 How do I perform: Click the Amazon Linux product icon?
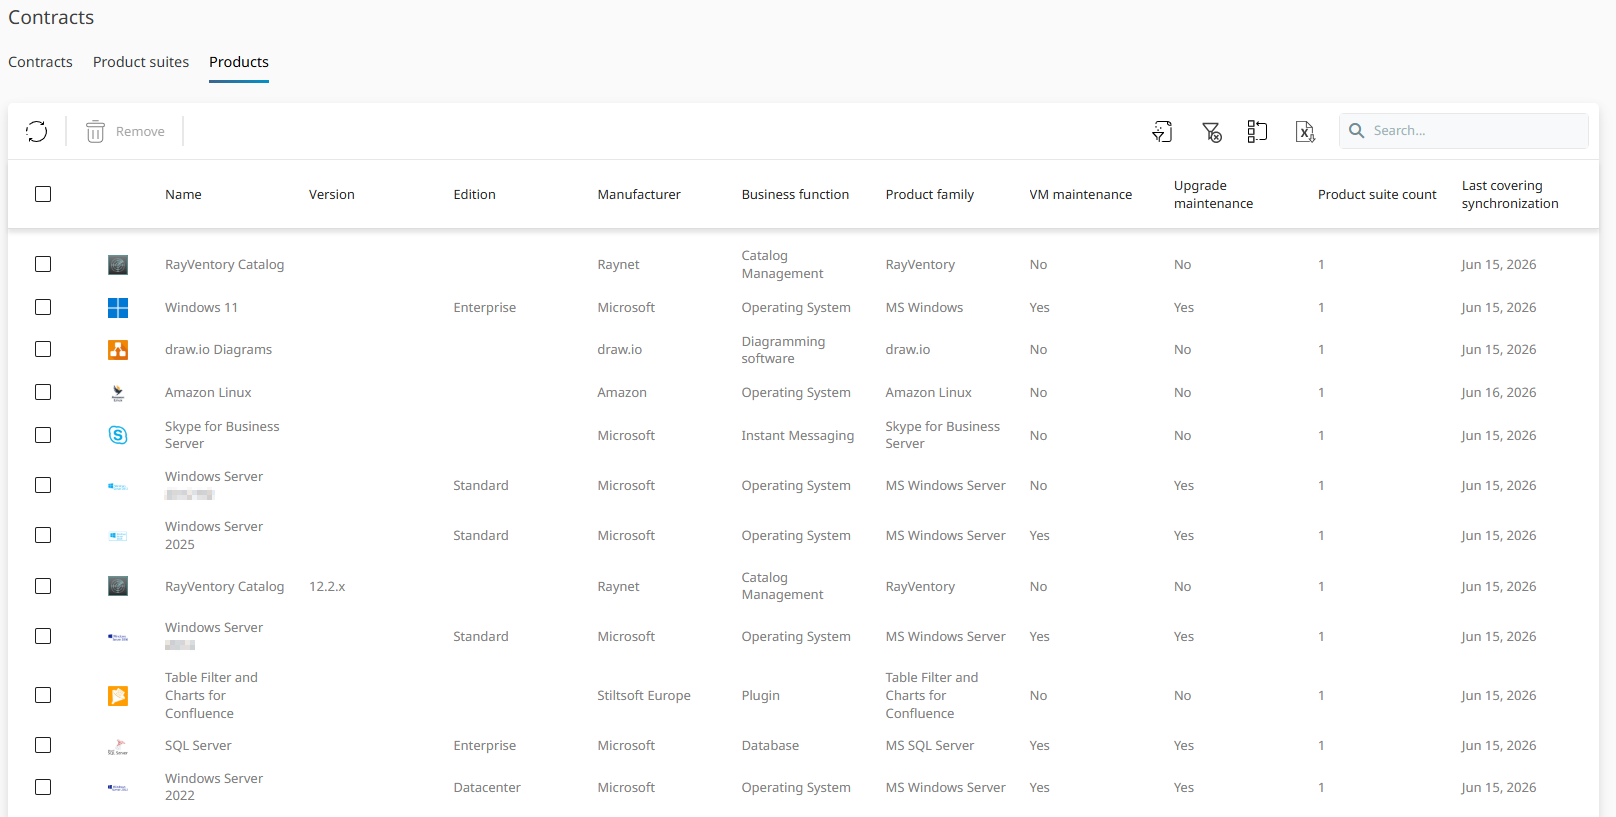click(118, 393)
